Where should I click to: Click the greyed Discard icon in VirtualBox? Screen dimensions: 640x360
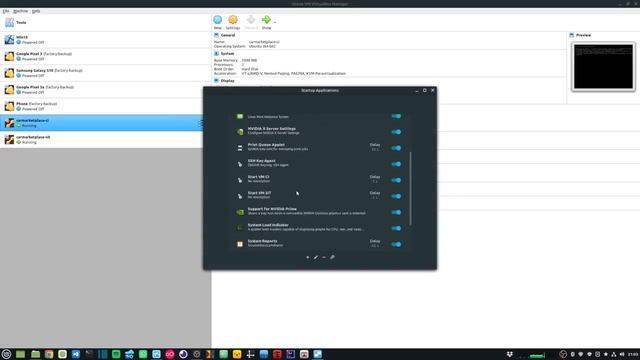click(251, 20)
